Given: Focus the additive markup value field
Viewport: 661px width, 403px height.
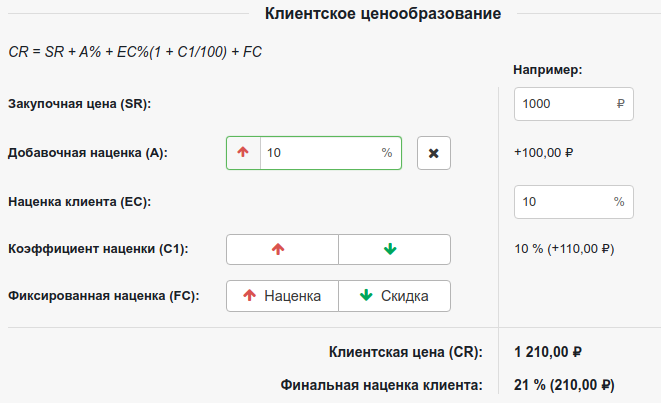Looking at the screenshot, I should pyautogui.click(x=320, y=153).
